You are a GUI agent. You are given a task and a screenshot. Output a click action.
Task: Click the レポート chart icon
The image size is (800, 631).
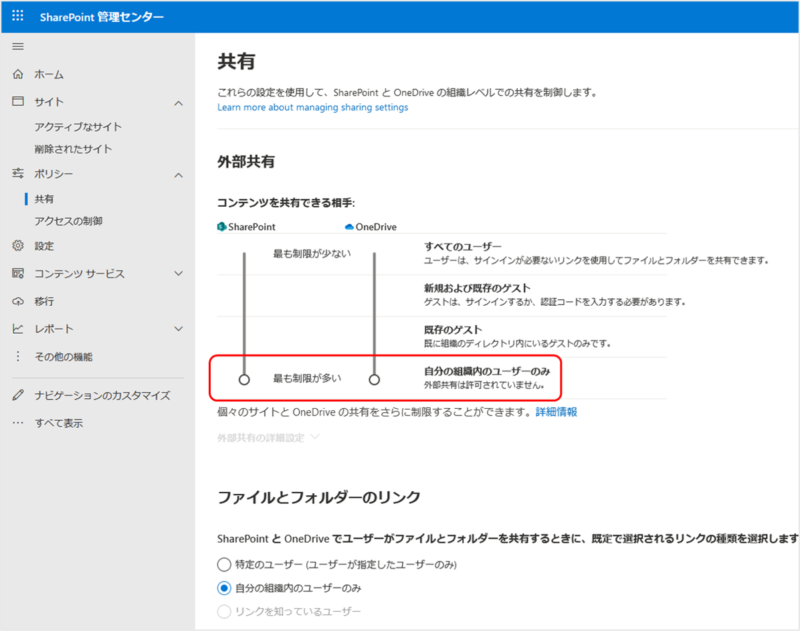(x=17, y=329)
